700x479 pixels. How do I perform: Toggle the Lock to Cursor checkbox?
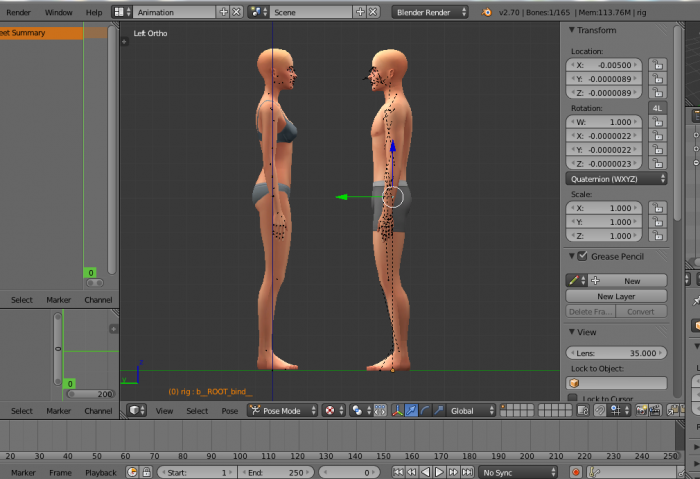point(573,399)
